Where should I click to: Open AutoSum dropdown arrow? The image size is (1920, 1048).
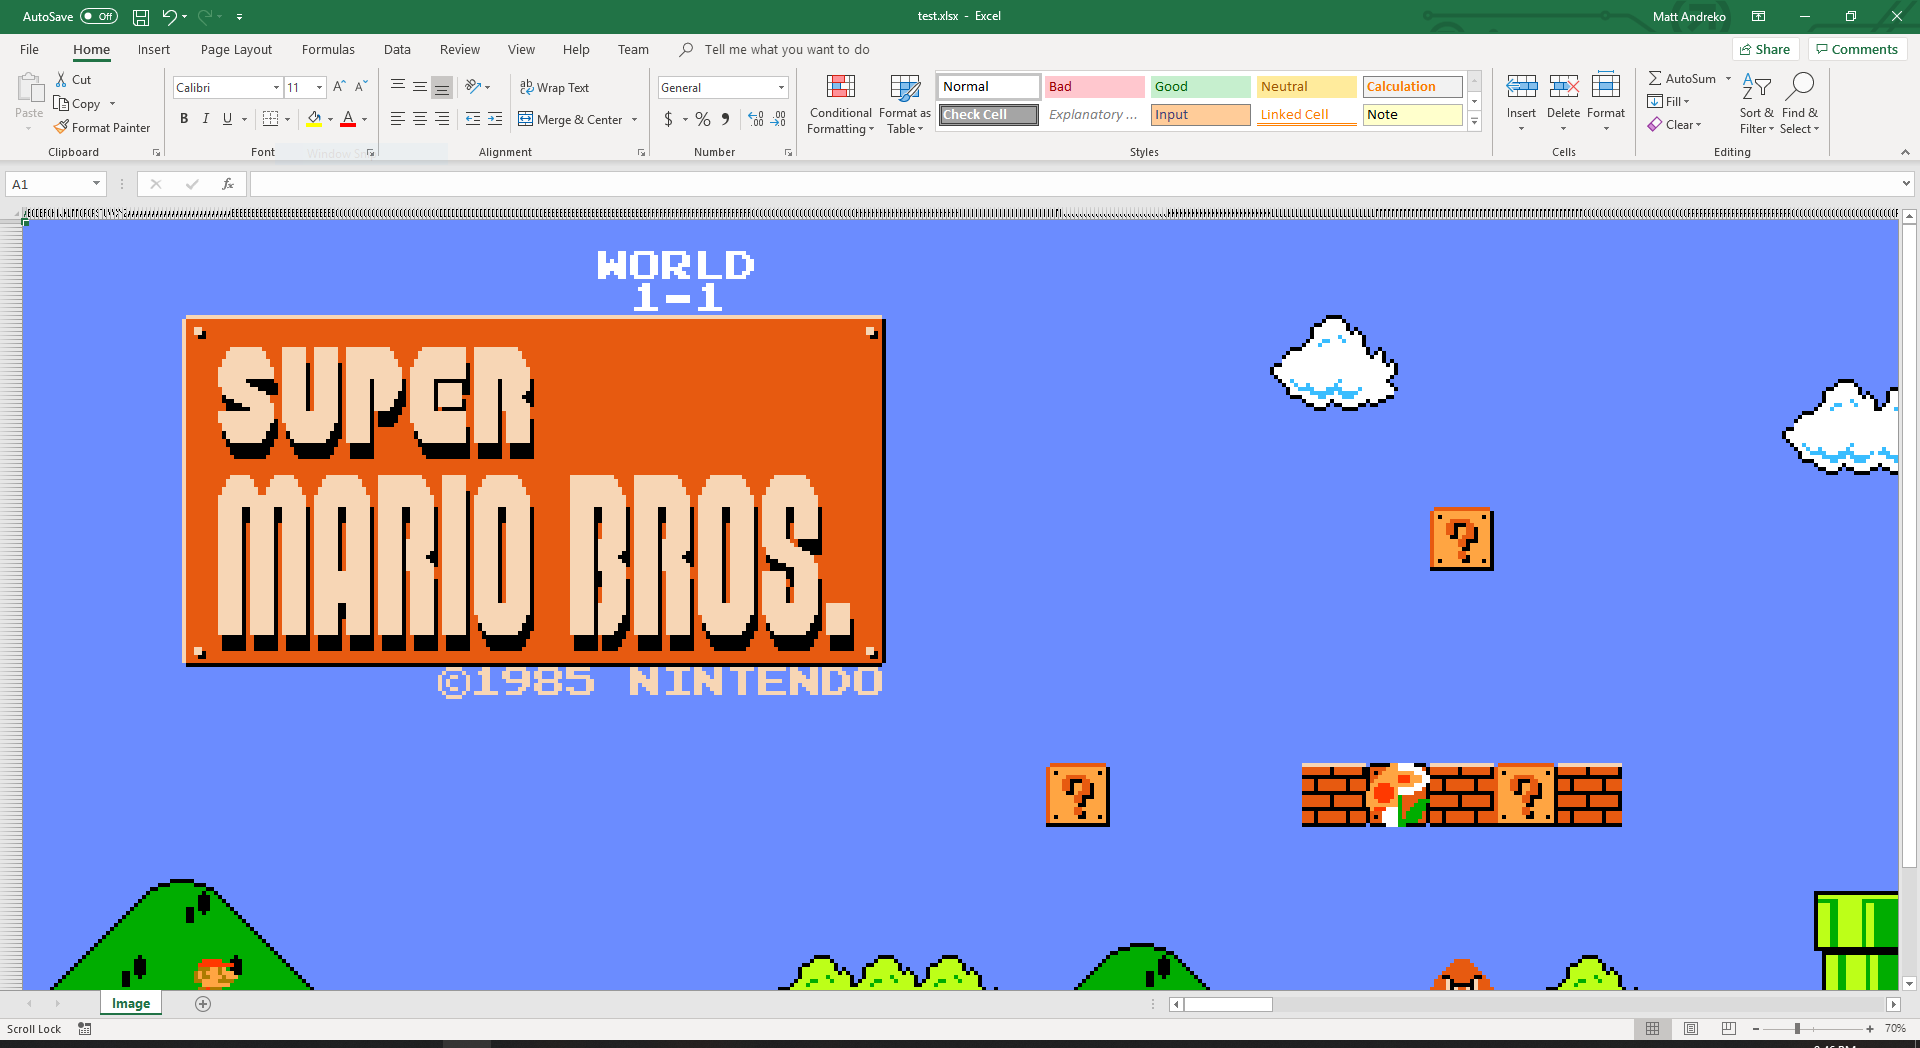coord(1728,79)
